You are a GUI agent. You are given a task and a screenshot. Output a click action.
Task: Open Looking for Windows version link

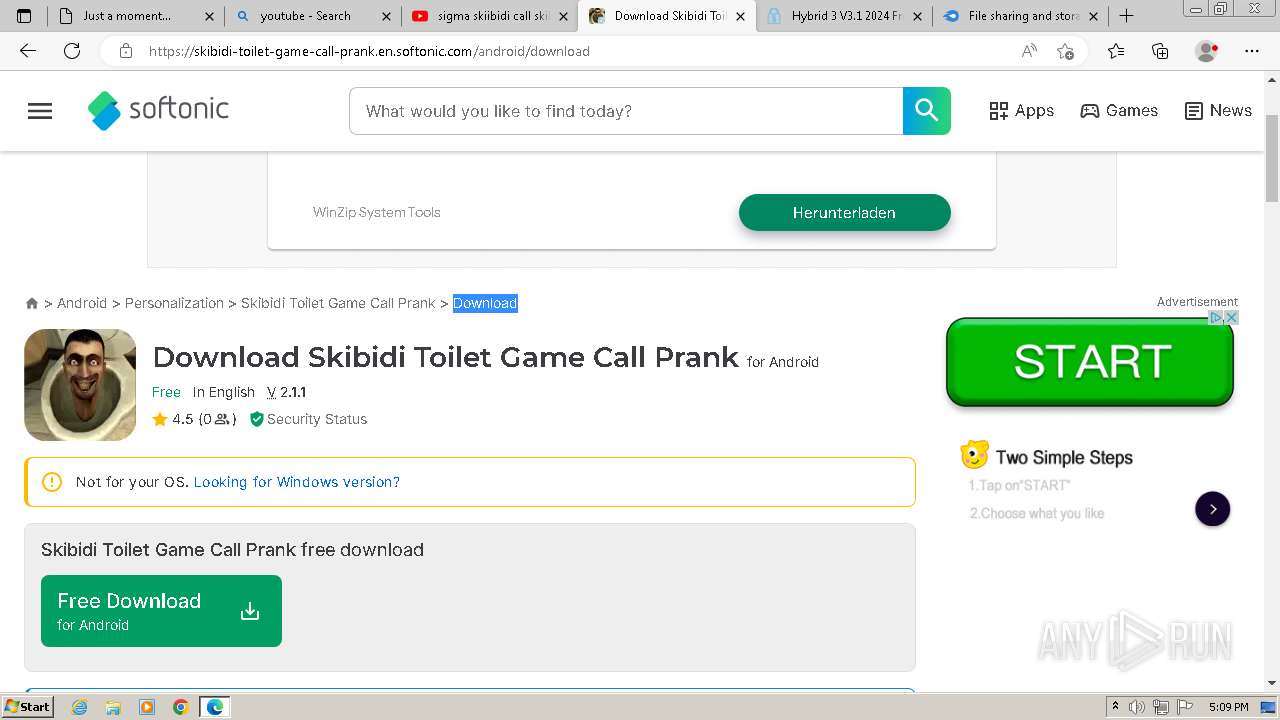point(297,482)
